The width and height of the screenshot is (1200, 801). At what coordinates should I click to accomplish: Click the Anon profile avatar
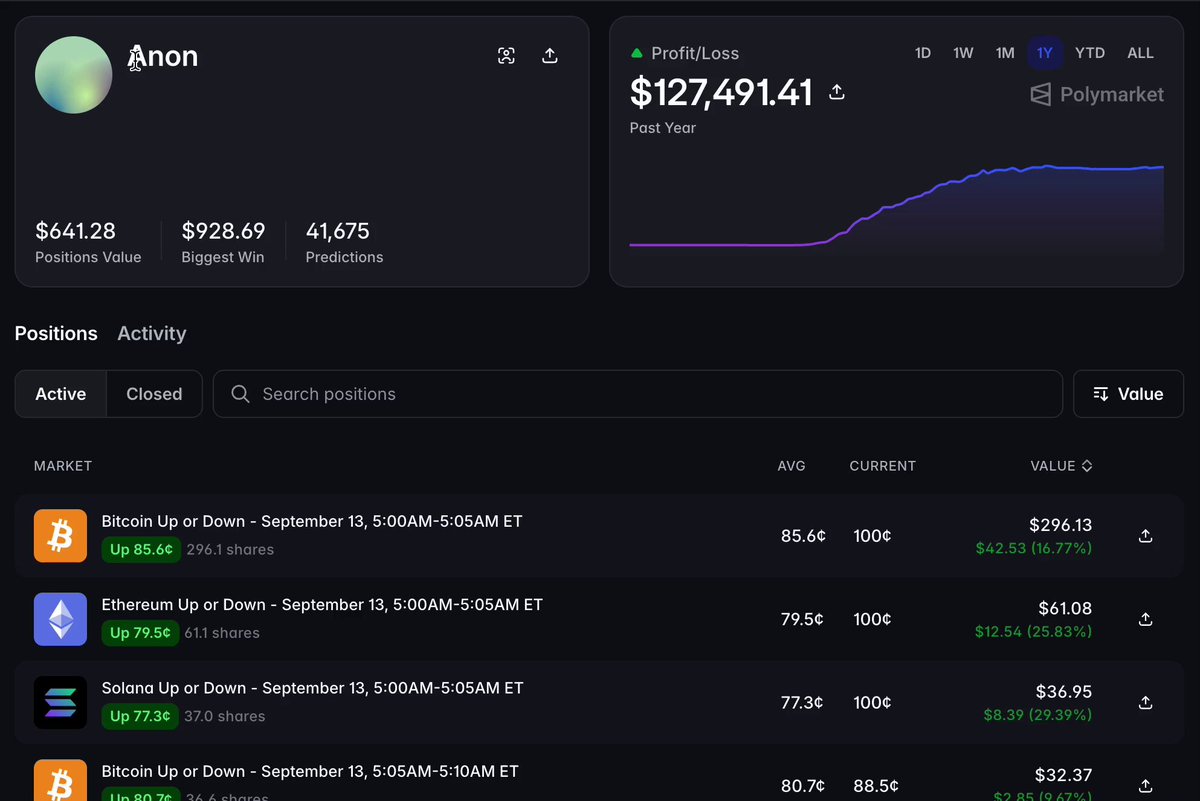pos(73,75)
